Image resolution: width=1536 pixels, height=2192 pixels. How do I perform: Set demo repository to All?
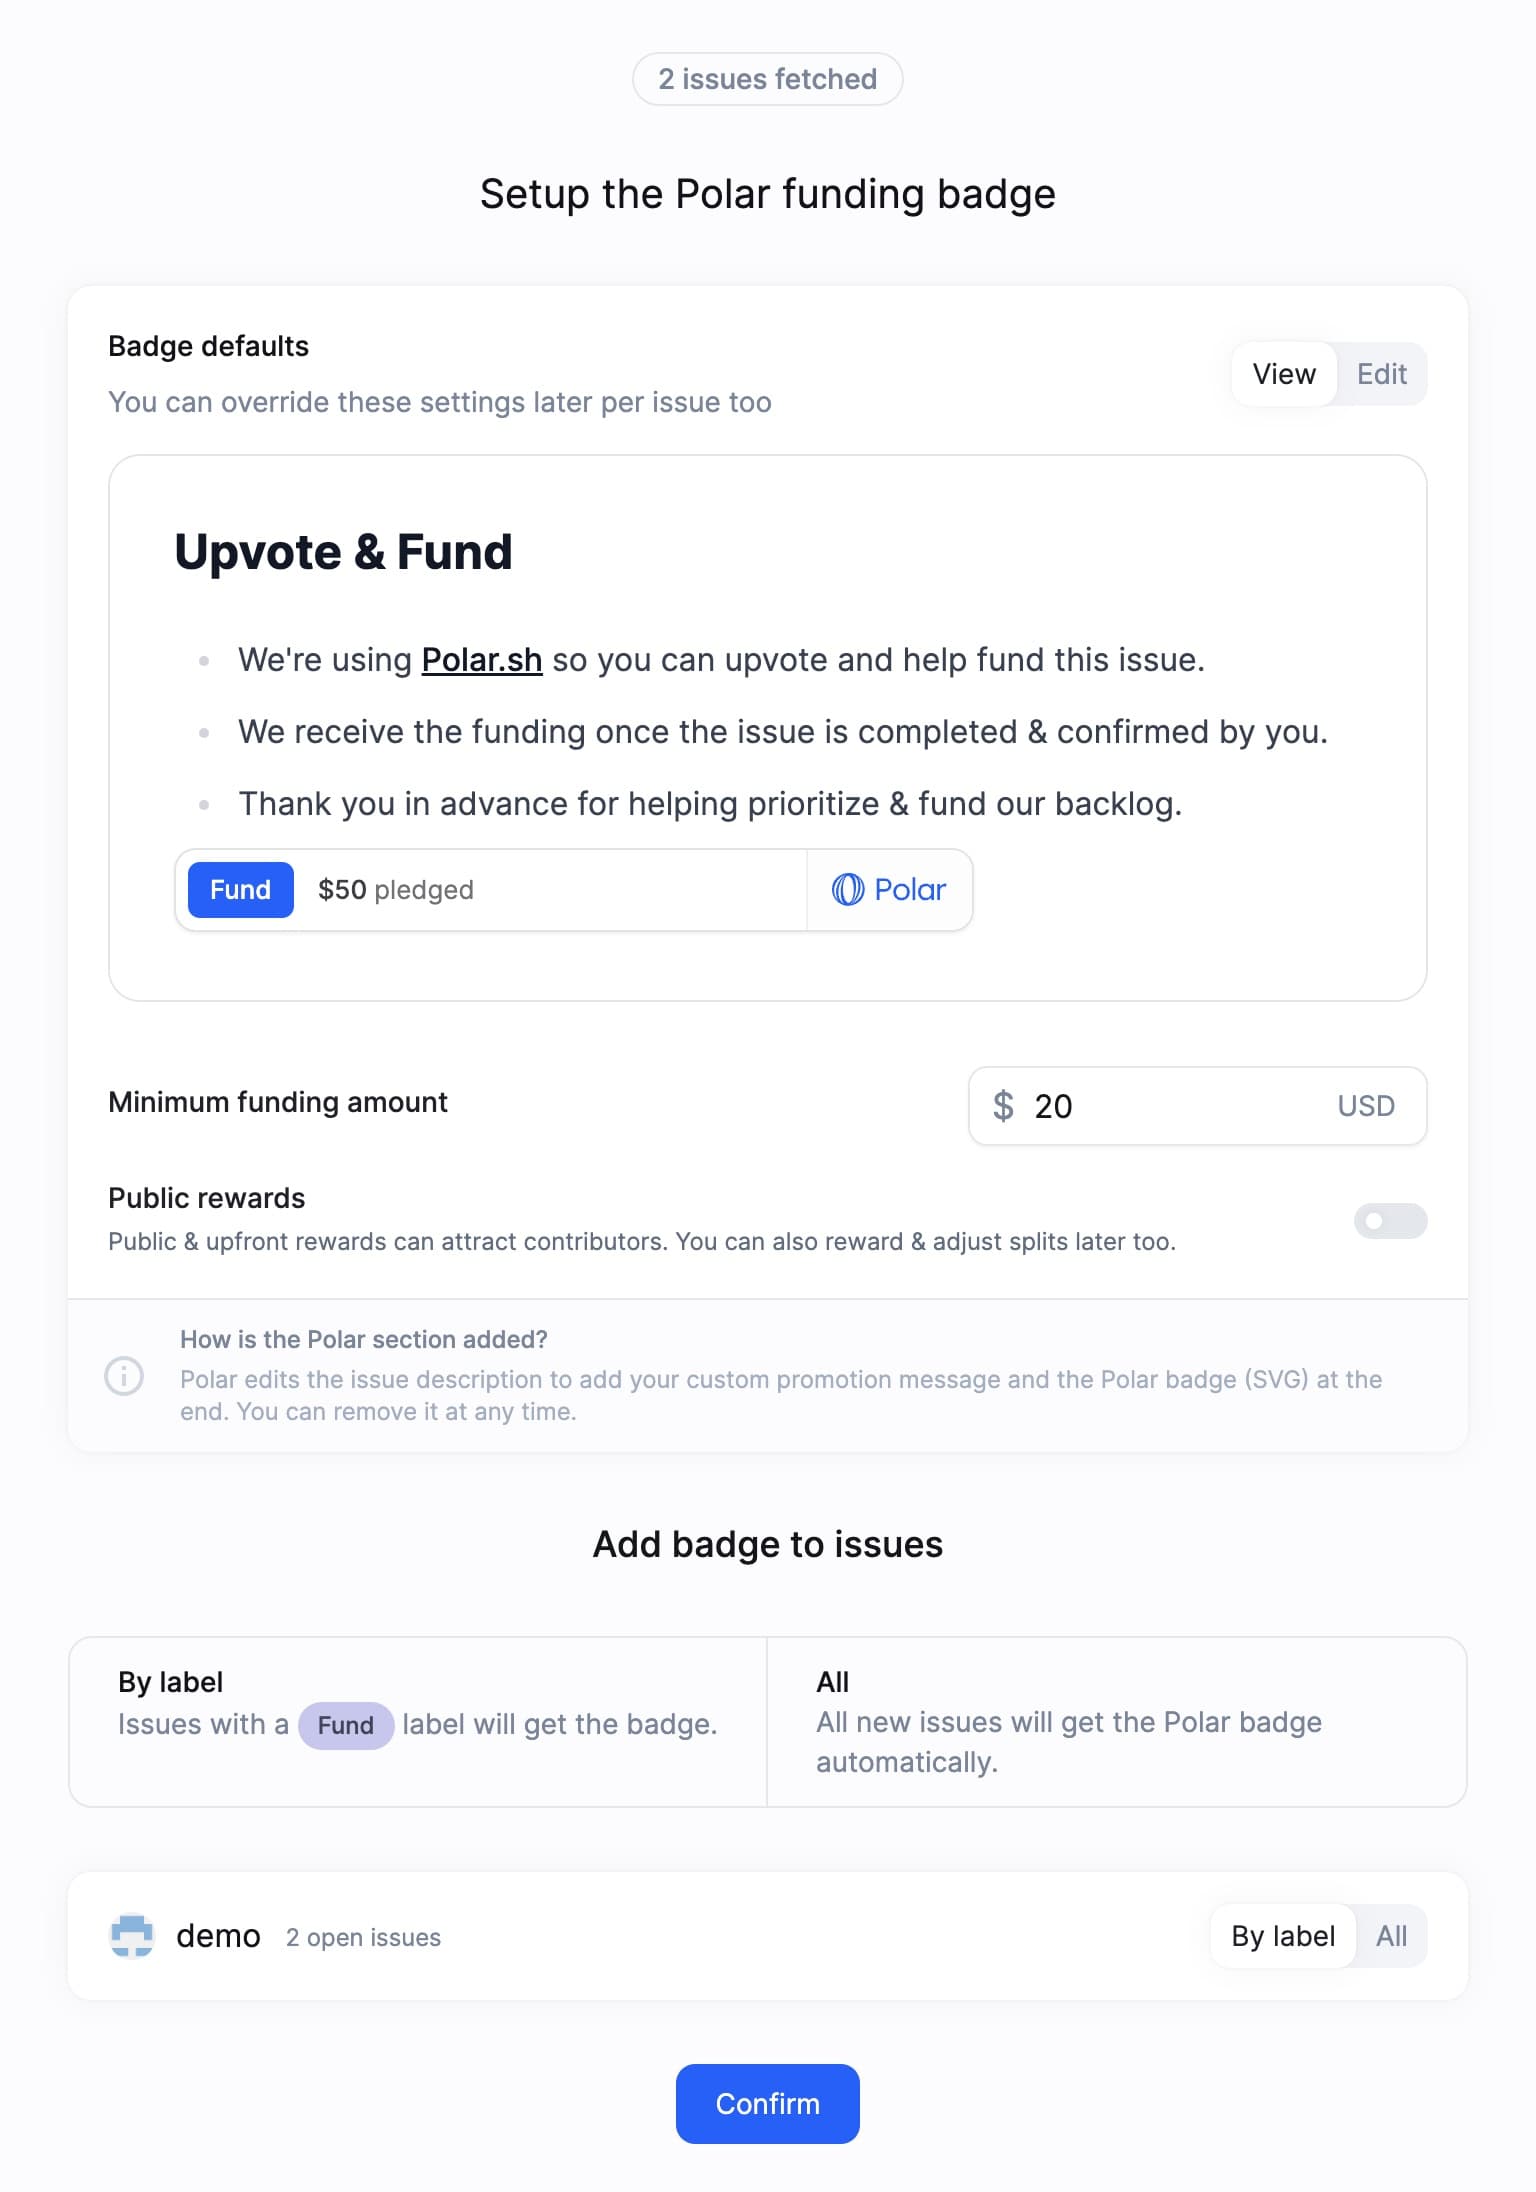click(1391, 1936)
